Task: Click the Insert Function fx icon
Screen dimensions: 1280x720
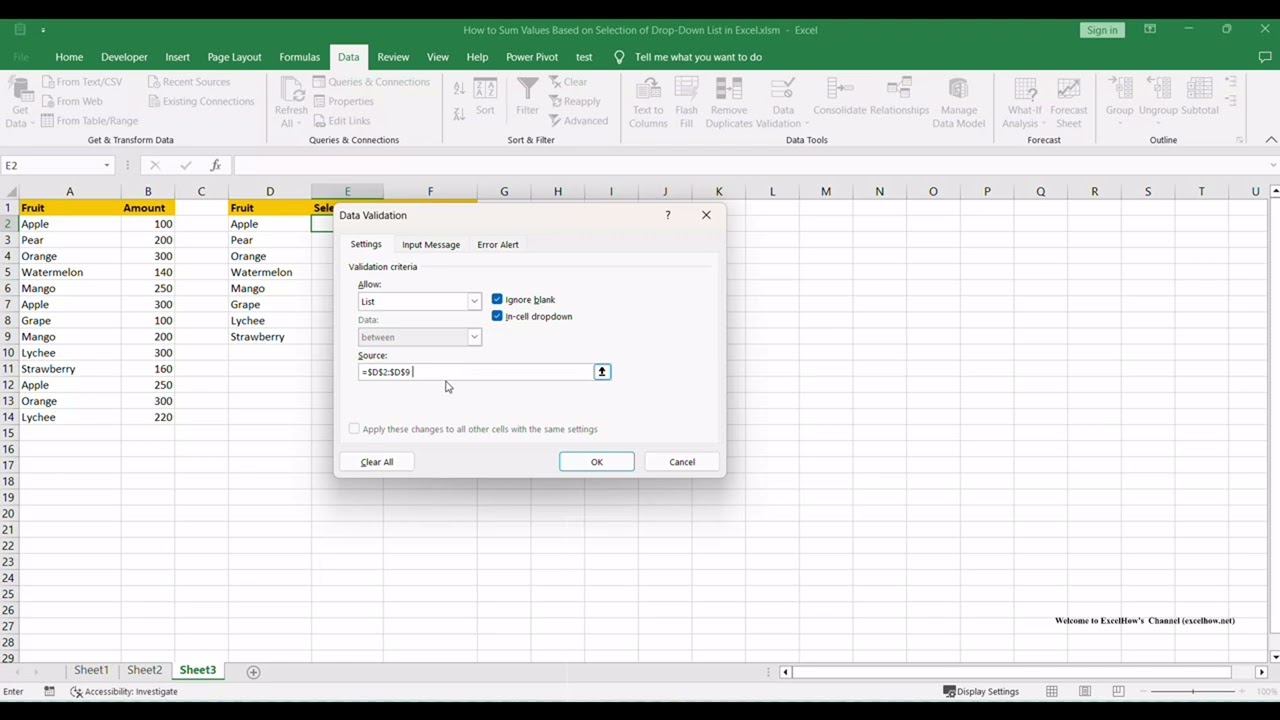Action: tap(215, 165)
